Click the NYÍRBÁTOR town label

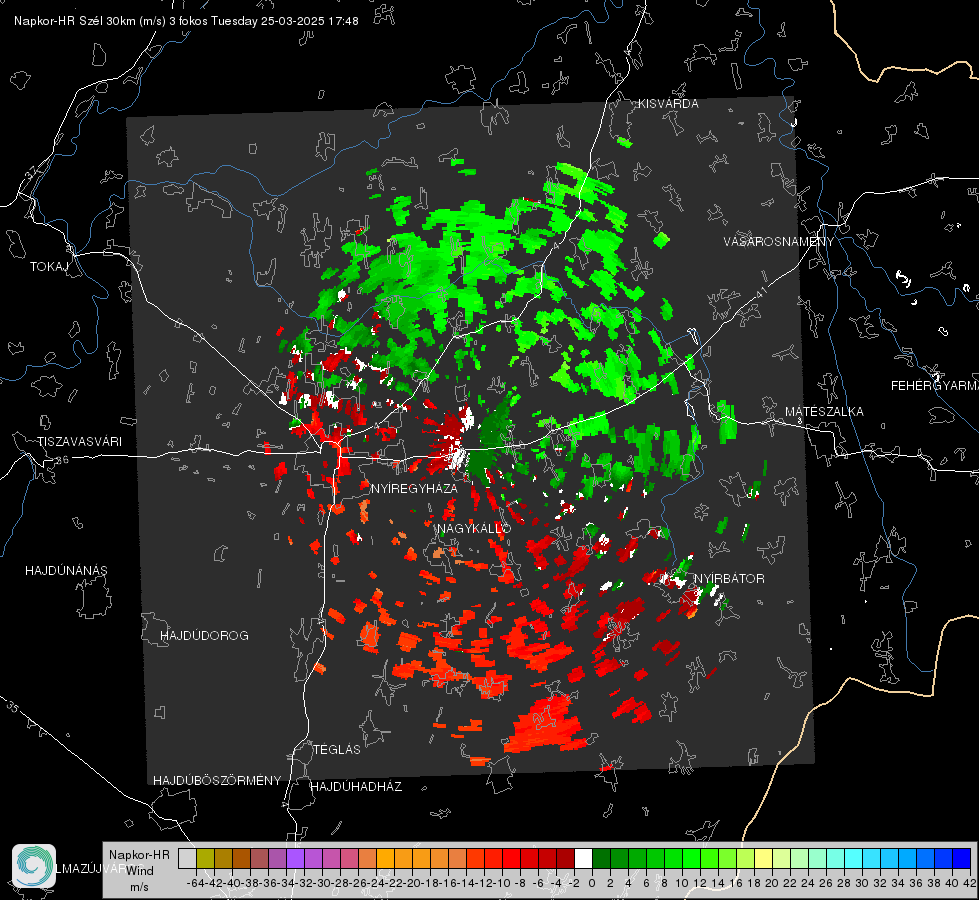pyautogui.click(x=729, y=579)
